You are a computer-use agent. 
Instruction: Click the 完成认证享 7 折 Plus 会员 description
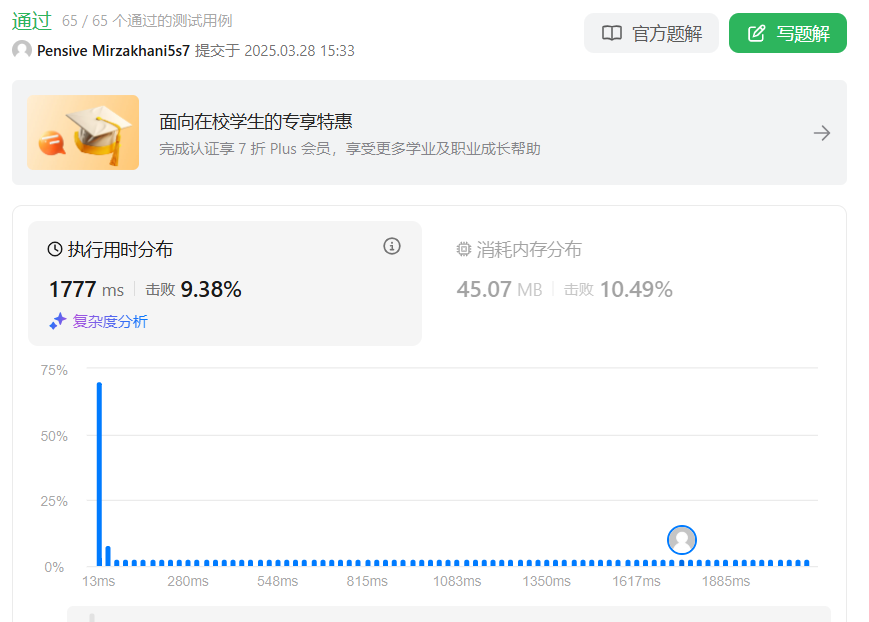tap(350, 149)
